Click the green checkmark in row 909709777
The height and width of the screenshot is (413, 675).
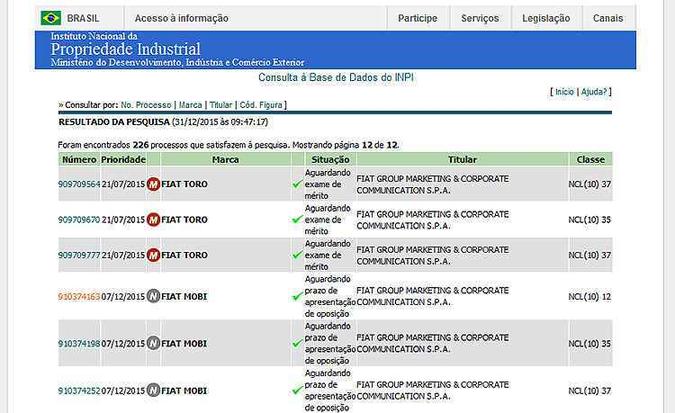pos(297,255)
